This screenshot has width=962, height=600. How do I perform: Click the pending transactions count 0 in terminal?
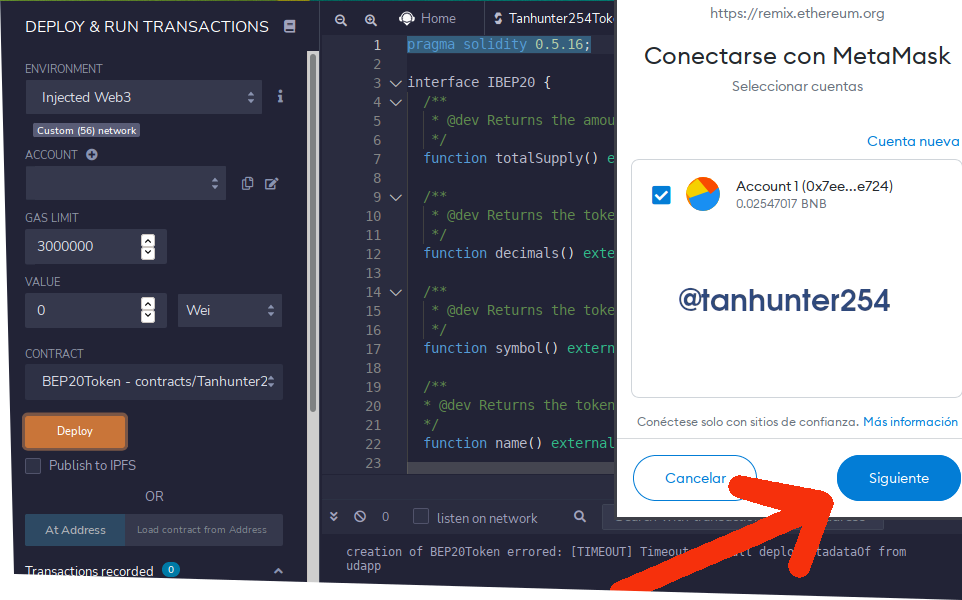pos(385,517)
